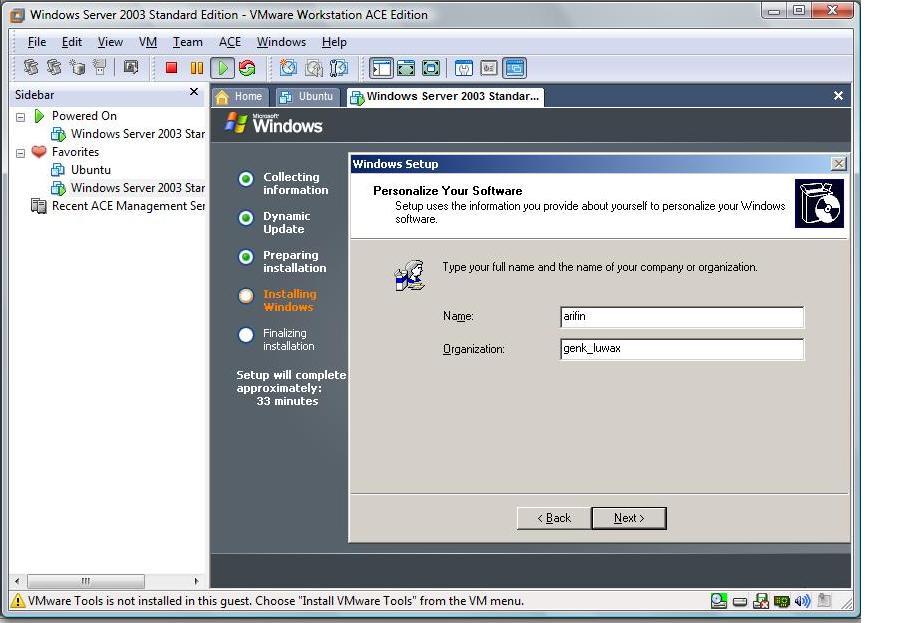This screenshot has width=900, height=623.
Task: Select Recent ACE Management Servers item
Action: 118,206
